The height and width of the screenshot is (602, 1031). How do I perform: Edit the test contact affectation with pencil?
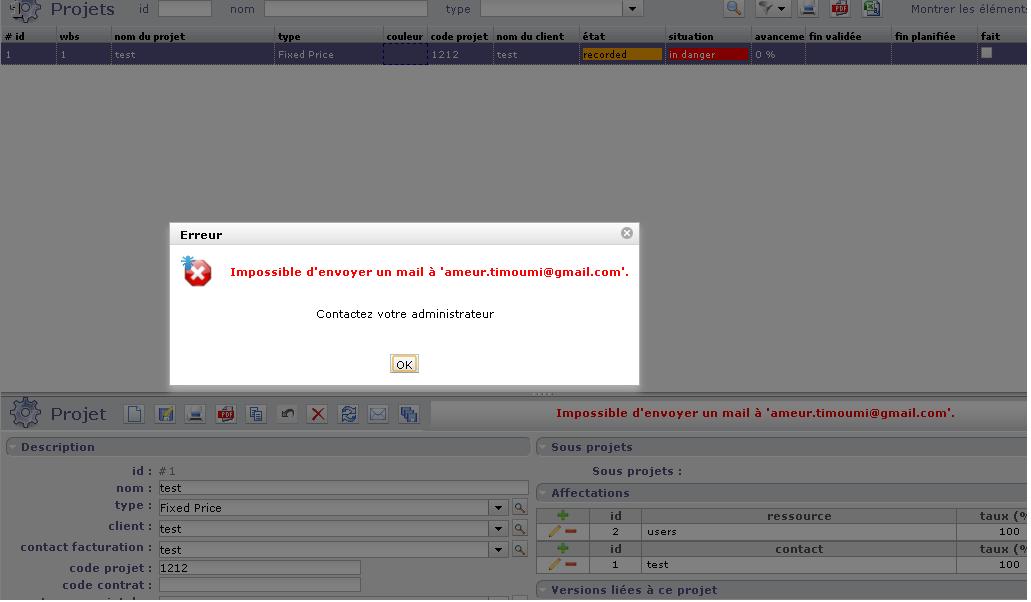(x=554, y=564)
